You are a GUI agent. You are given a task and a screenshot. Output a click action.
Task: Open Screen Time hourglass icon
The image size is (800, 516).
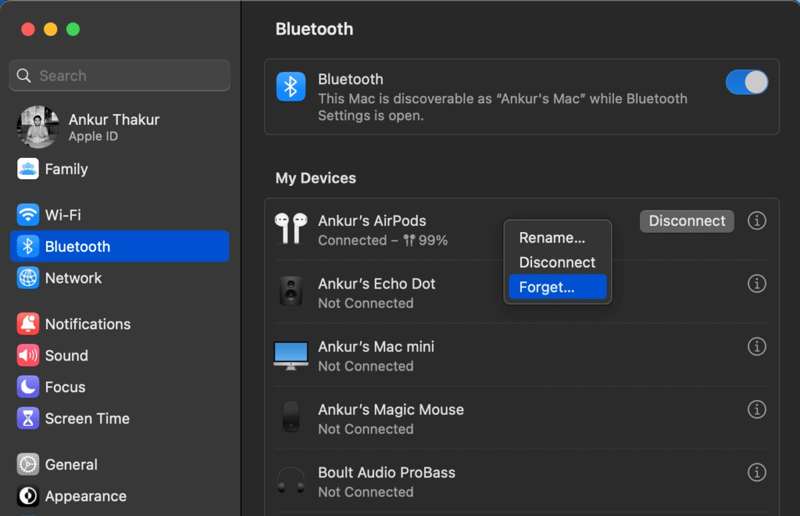28,419
